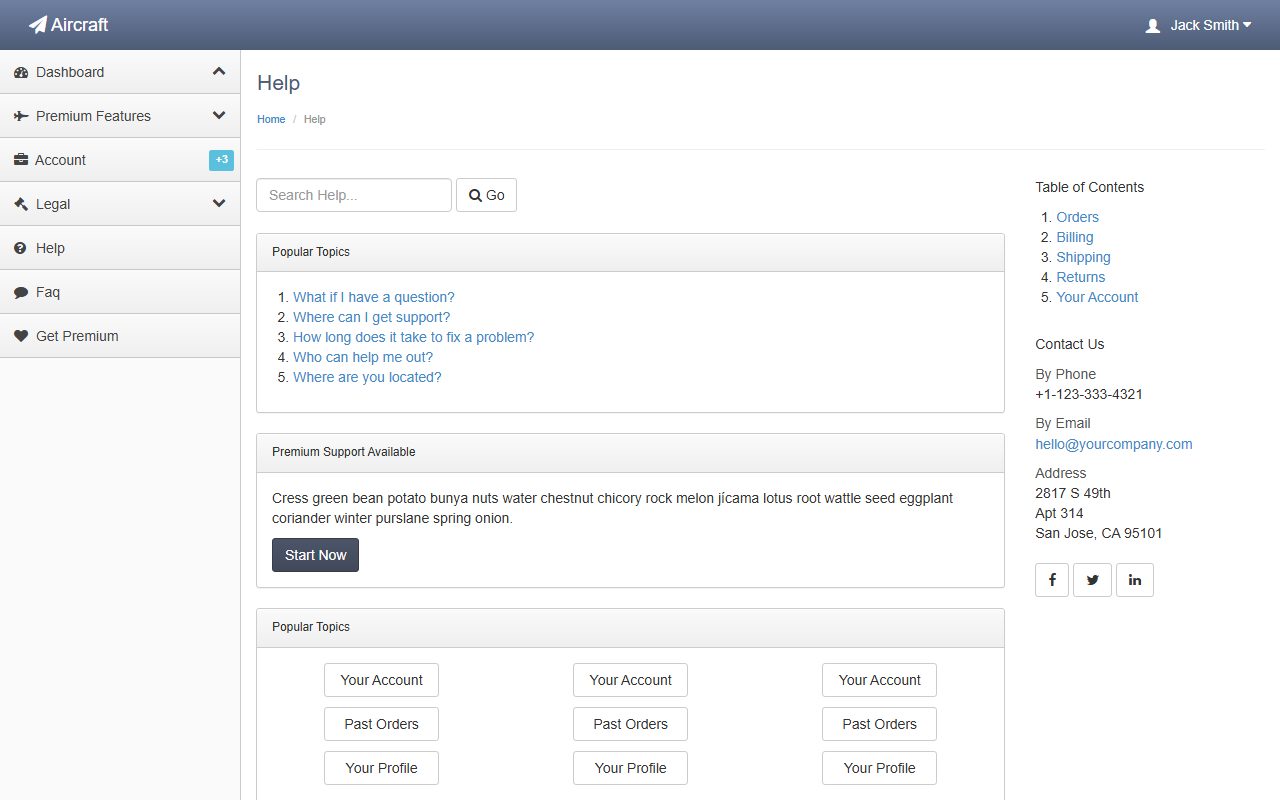Click the address line 'San Jose, CA 95101'
Viewport: 1280px width, 800px height.
click(1099, 533)
